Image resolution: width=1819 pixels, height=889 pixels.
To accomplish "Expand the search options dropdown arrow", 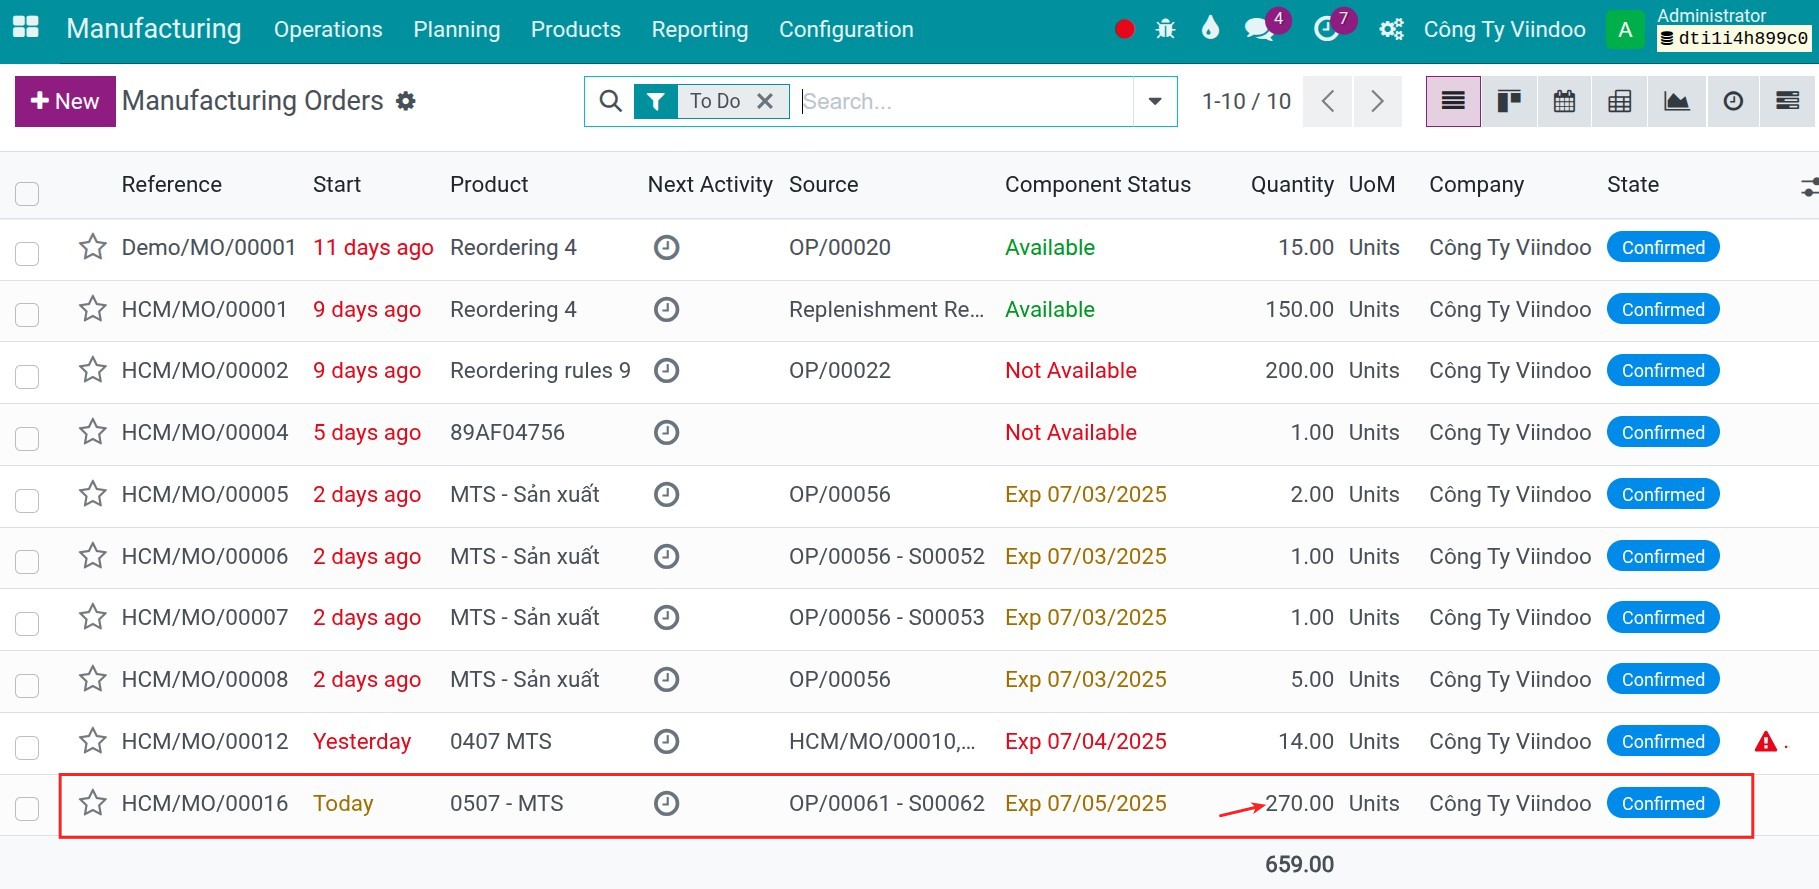I will 1155,101.
